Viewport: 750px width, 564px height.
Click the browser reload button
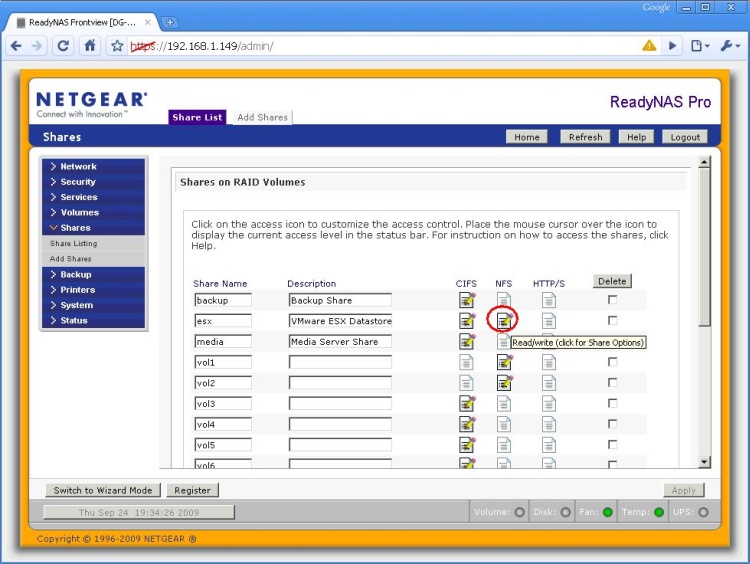pyautogui.click(x=63, y=46)
